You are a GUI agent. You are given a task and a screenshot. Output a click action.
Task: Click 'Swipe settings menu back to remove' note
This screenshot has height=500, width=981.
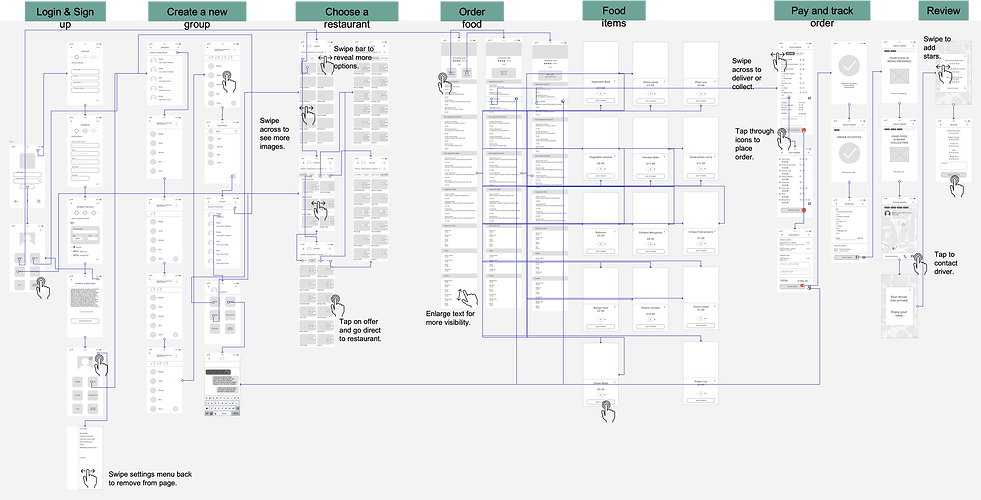tap(150, 479)
